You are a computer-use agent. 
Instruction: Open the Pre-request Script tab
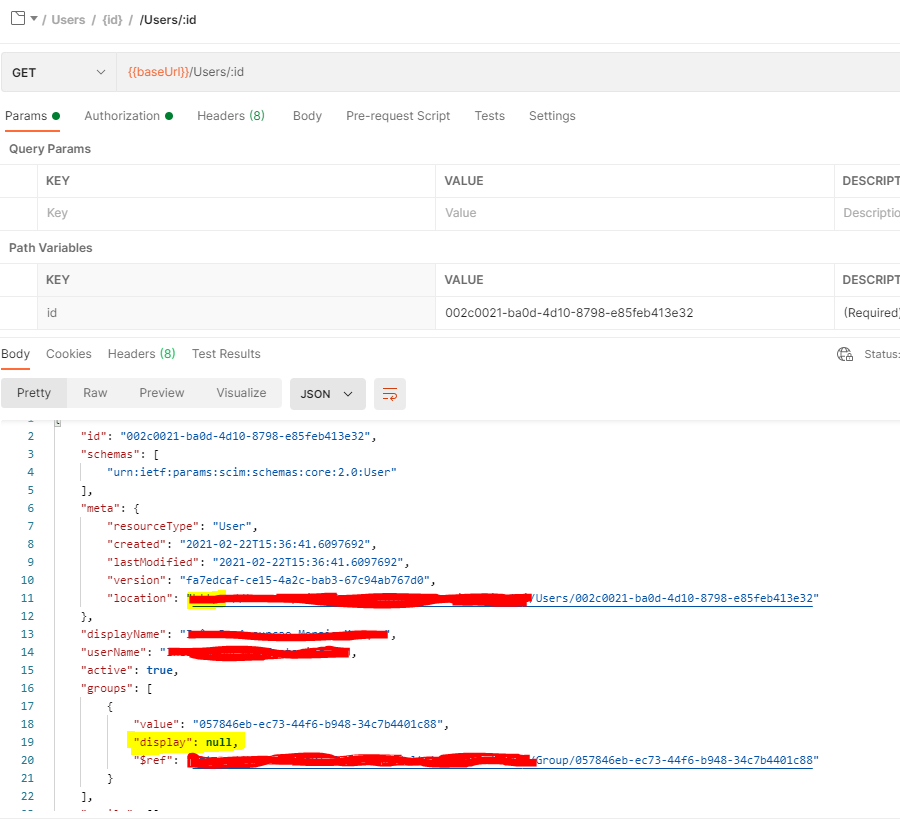pyautogui.click(x=398, y=115)
